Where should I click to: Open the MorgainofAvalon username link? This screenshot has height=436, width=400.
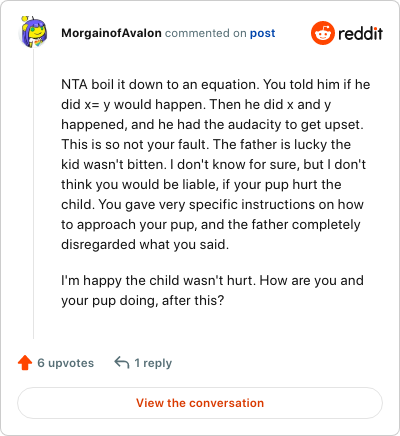click(x=111, y=33)
